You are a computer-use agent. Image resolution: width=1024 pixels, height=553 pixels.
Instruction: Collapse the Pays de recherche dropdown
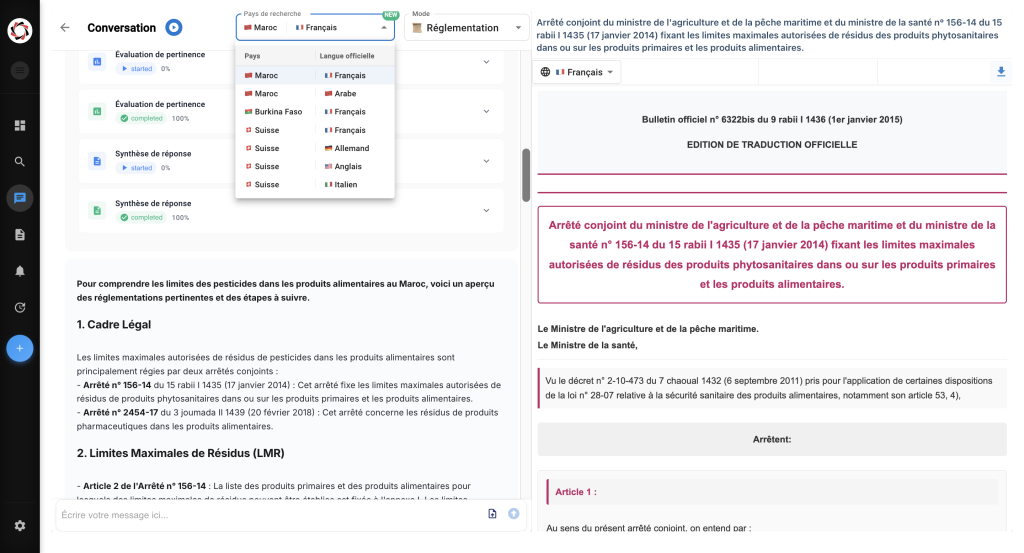click(x=383, y=28)
